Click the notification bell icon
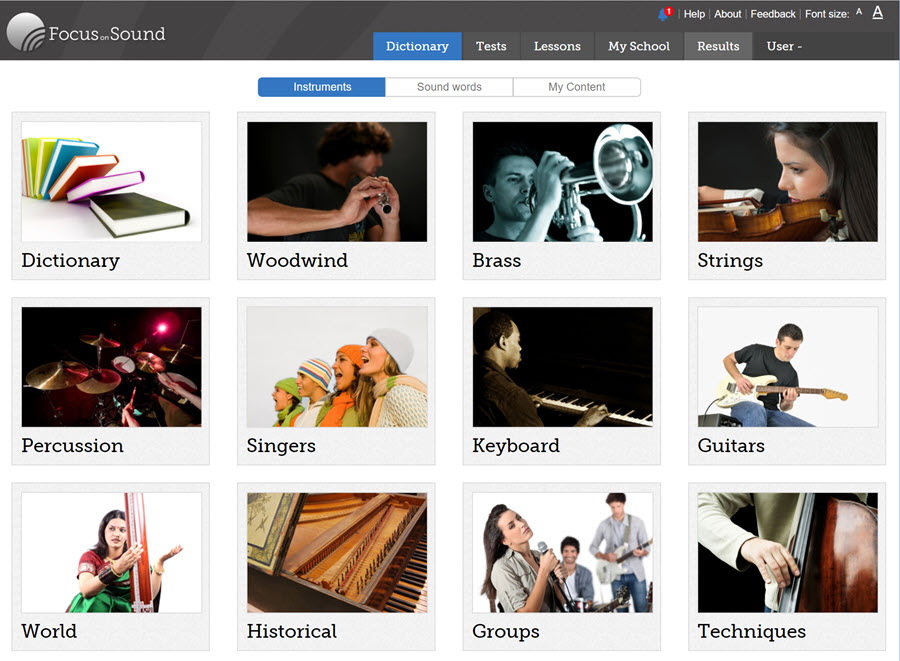Viewport: 900px width, 661px height. (x=665, y=14)
